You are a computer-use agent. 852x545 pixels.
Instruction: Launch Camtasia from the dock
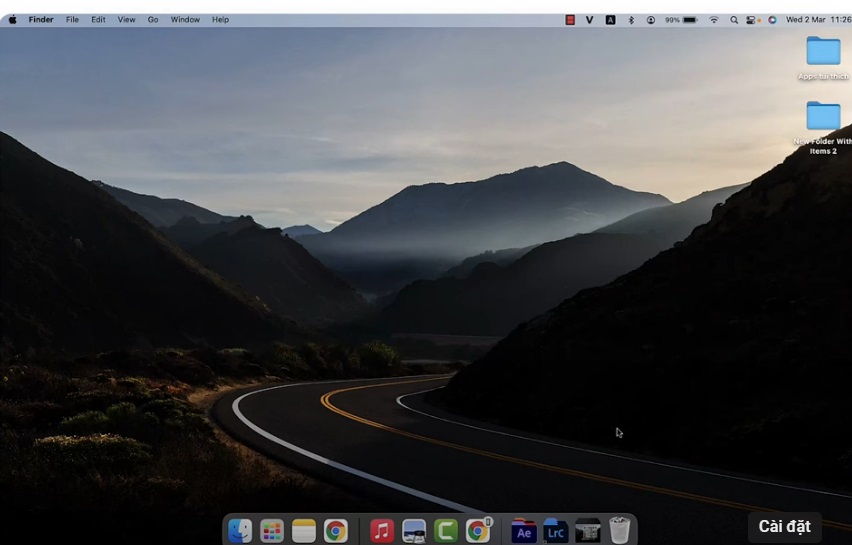click(446, 531)
